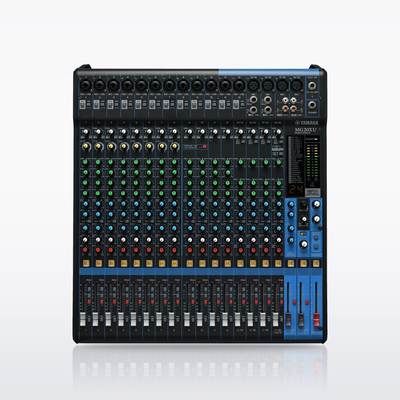Adjust the second white phones level knob

pyautogui.click(x=316, y=219)
